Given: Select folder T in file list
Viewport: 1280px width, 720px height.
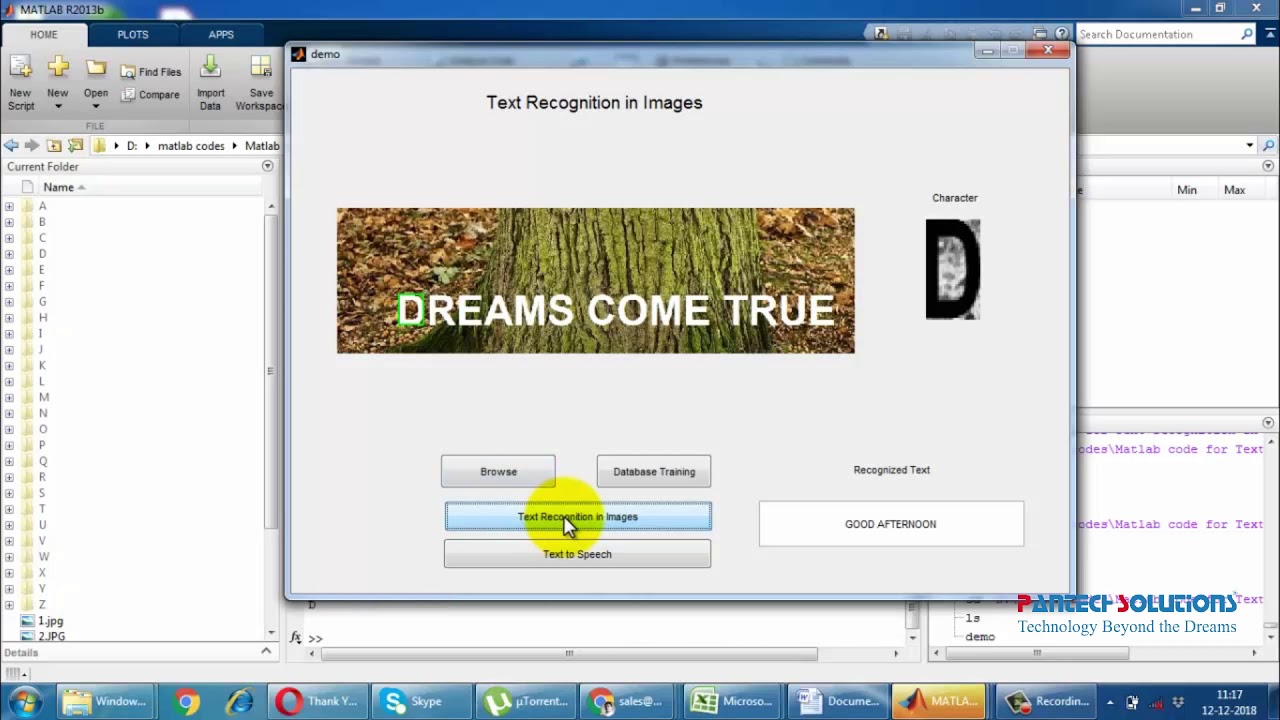Looking at the screenshot, I should [42, 509].
